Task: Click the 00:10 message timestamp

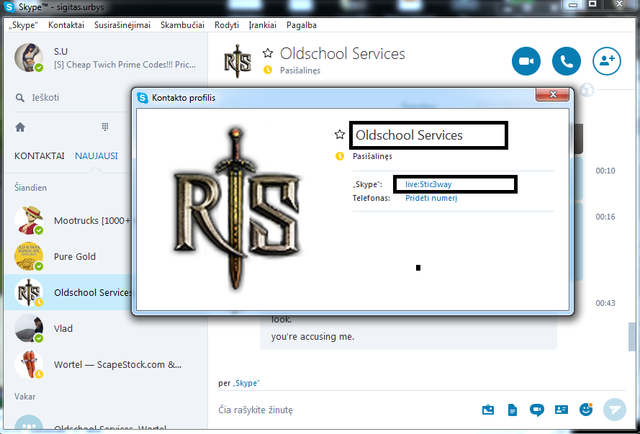Action: (x=605, y=171)
